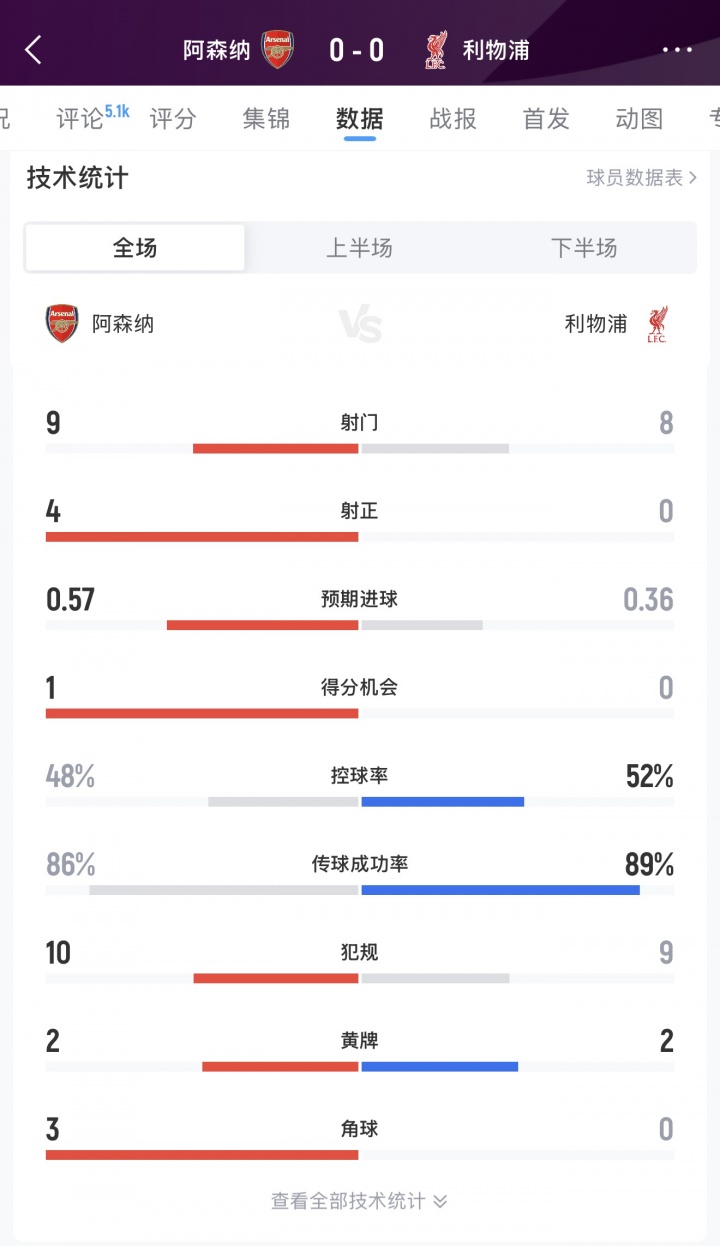720x1246 pixels.
Task: Open the Liverpool club crest in the header
Action: pyautogui.click(x=435, y=47)
